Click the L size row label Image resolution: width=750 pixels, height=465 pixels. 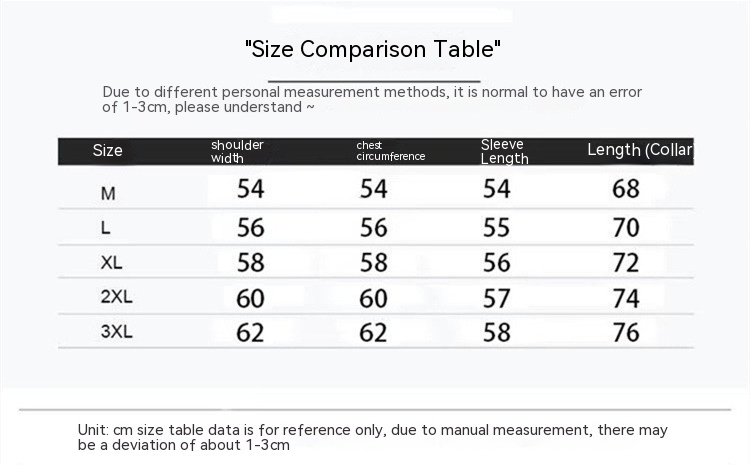(x=106, y=227)
